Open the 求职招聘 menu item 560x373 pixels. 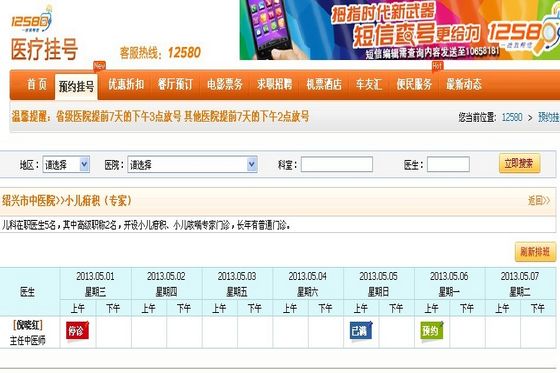274,84
